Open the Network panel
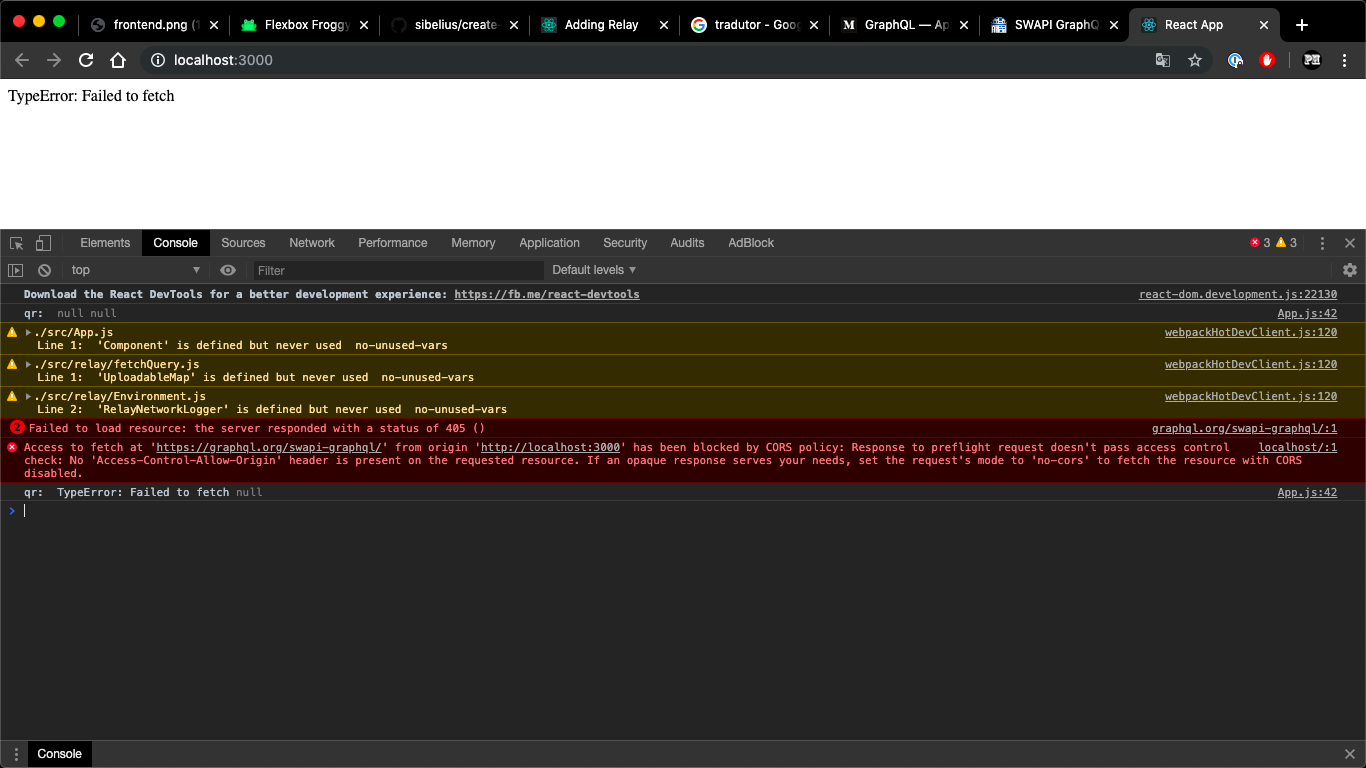Image resolution: width=1366 pixels, height=768 pixels. [x=312, y=243]
